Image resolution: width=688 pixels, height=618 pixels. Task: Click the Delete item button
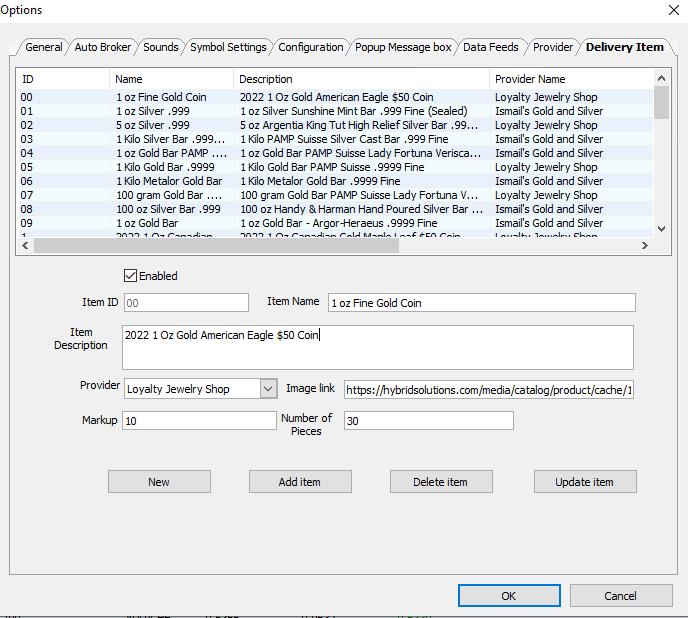(x=441, y=482)
